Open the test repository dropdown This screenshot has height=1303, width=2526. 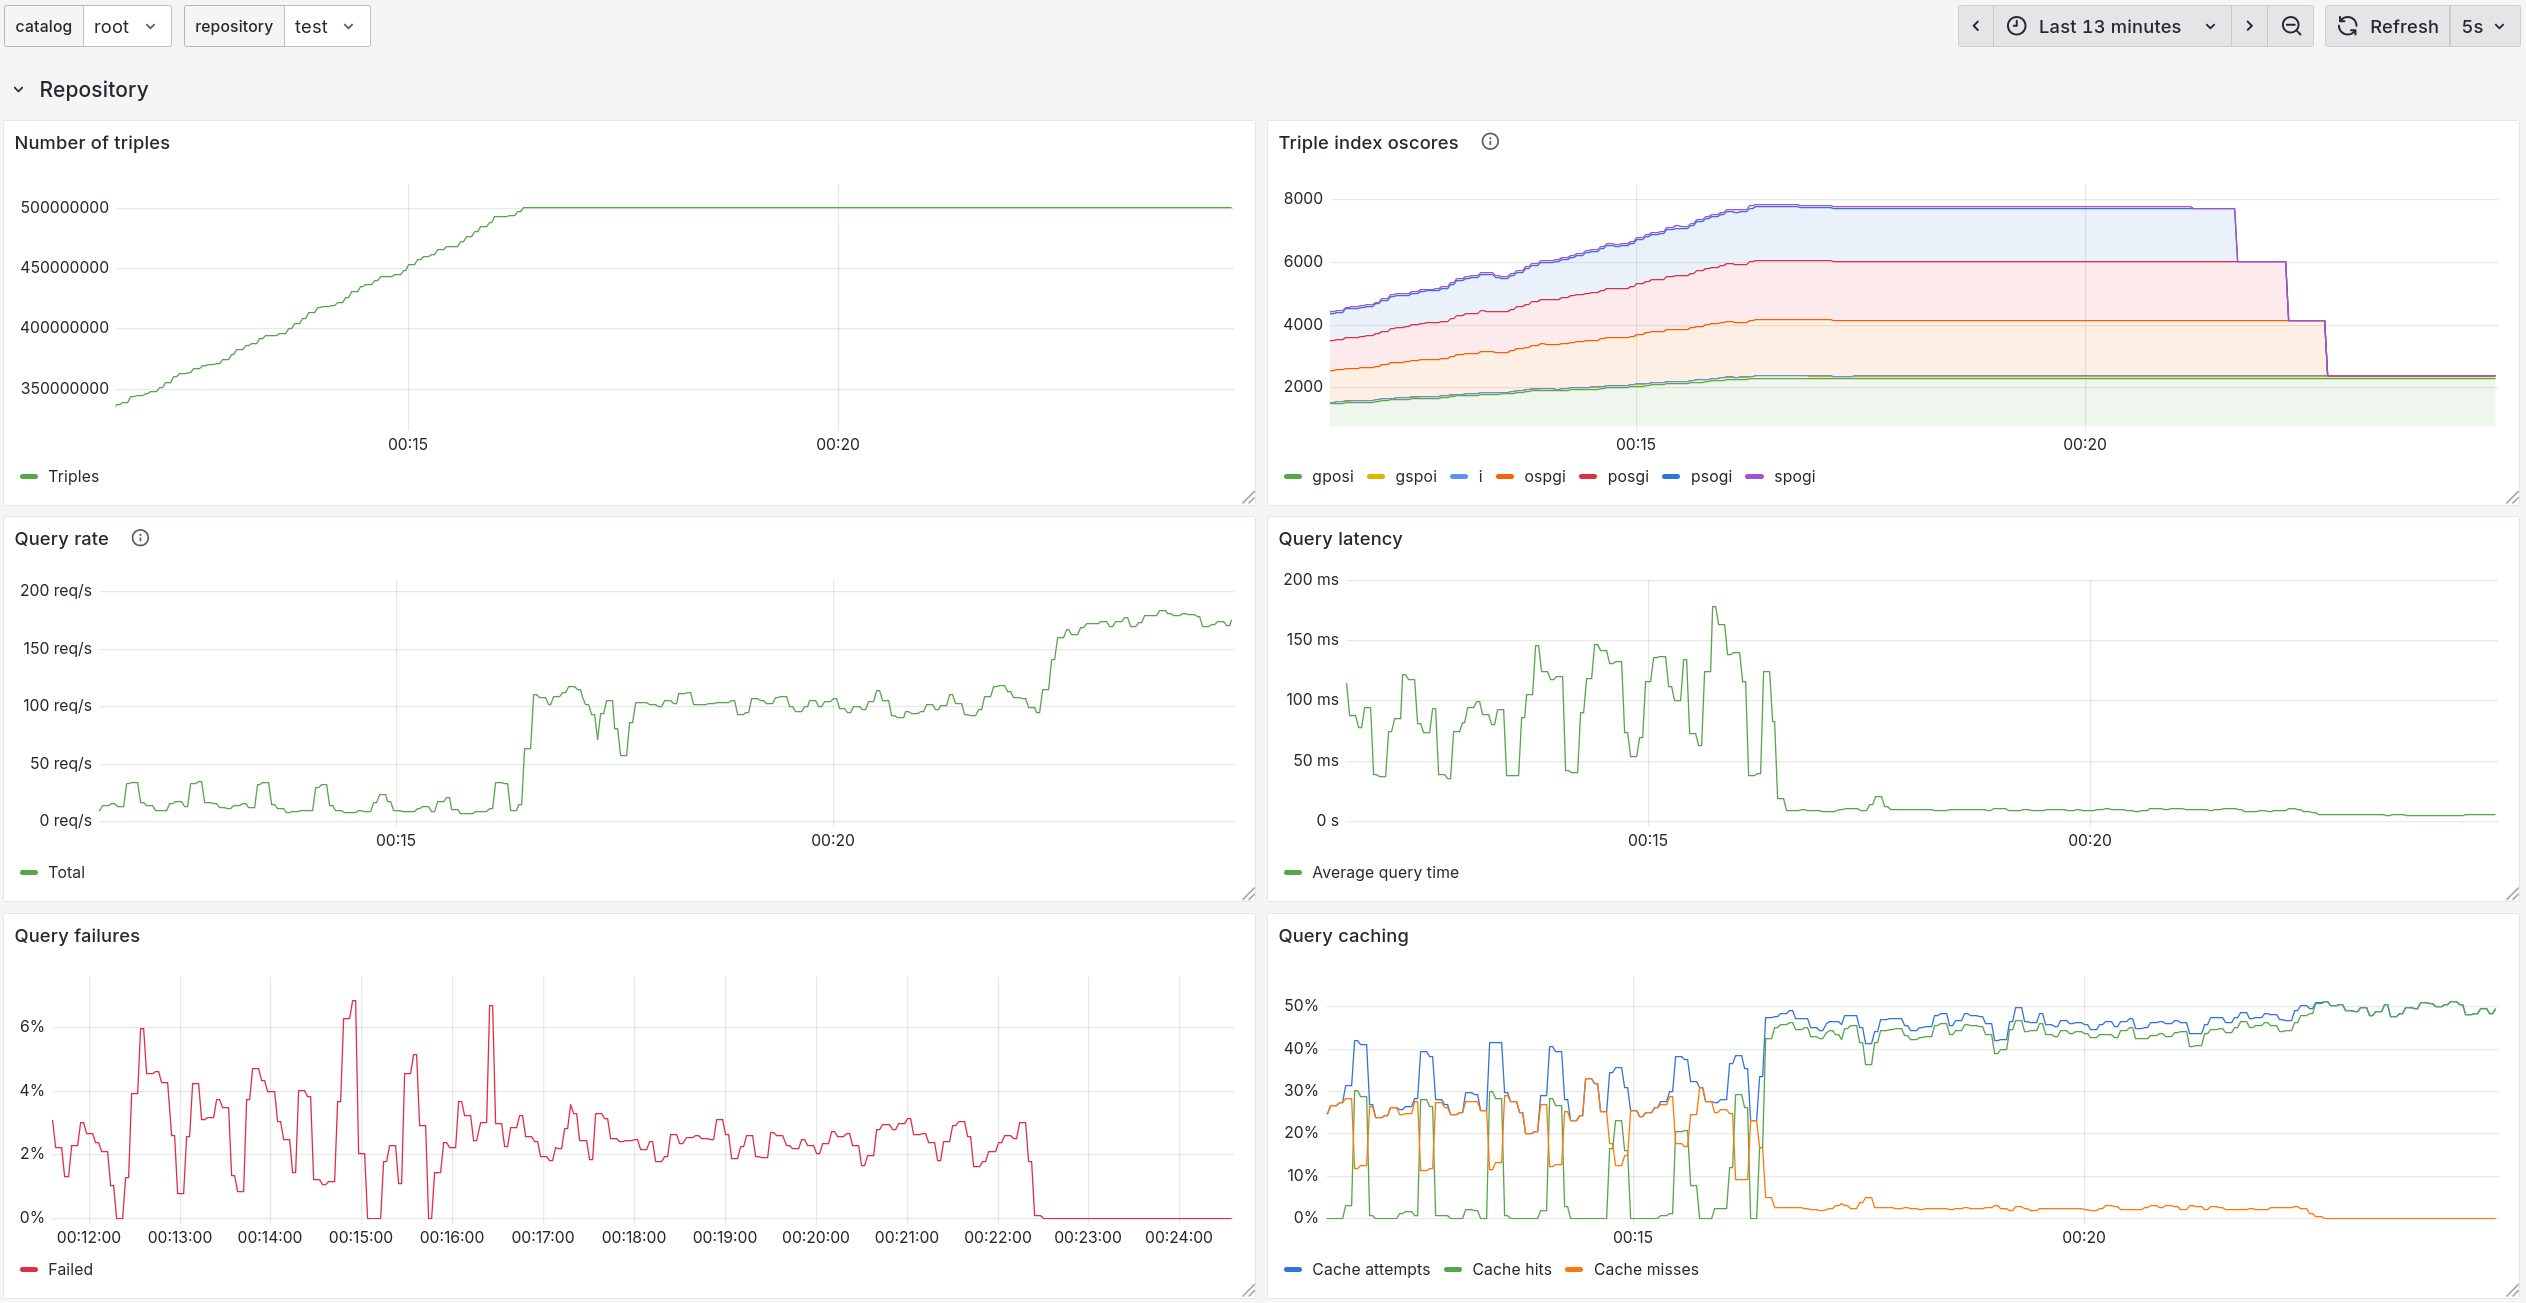[x=327, y=26]
